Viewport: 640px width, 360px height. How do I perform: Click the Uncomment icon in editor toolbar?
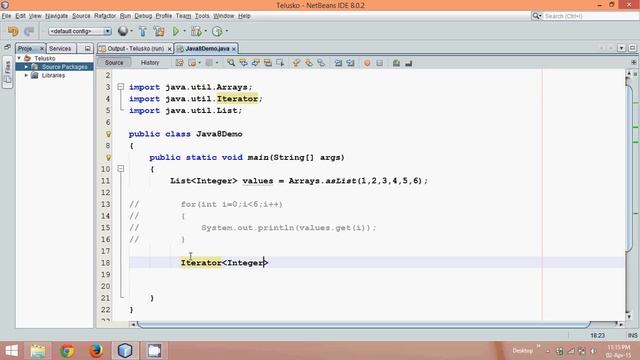click(409, 62)
